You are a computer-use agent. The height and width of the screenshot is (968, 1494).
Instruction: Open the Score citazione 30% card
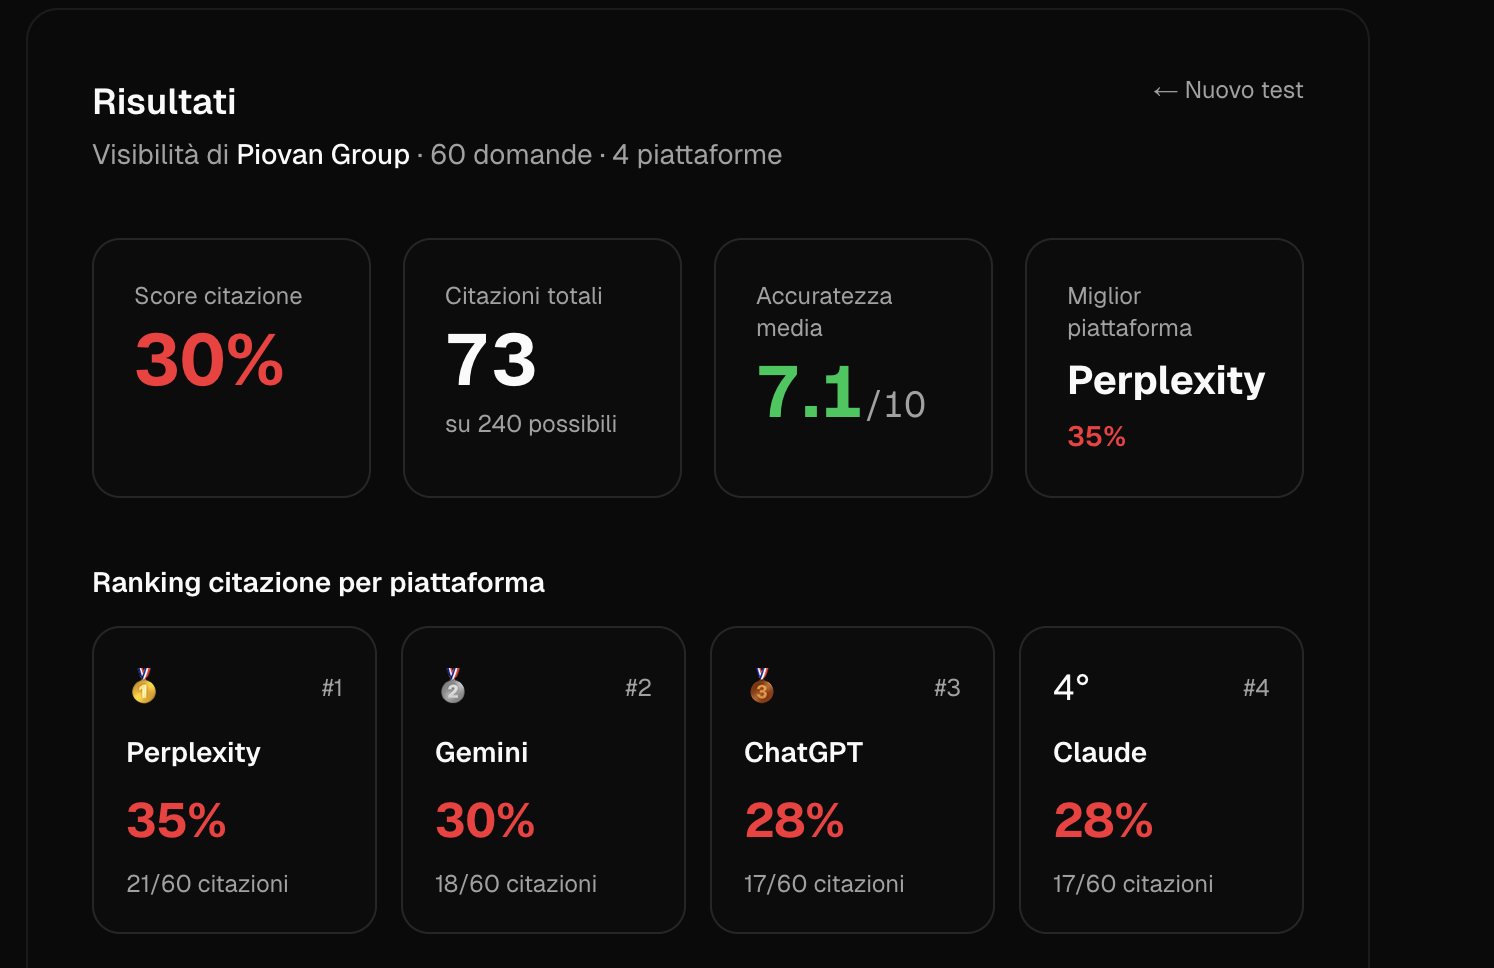tap(231, 368)
